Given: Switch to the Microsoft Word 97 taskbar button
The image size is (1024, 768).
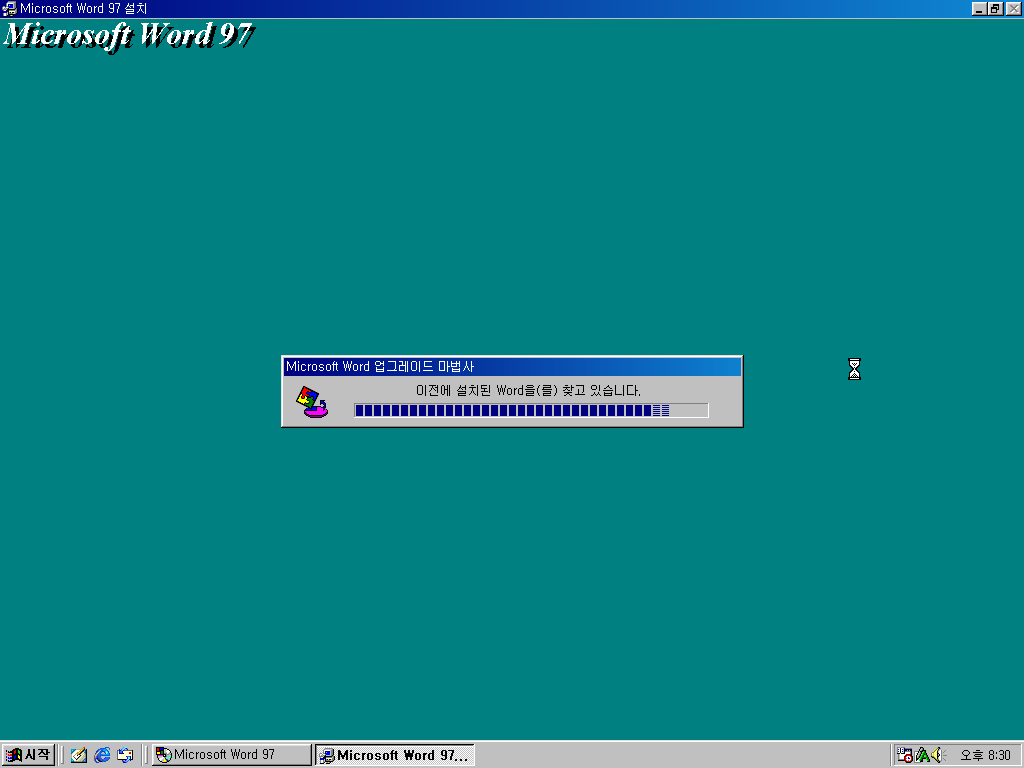Looking at the screenshot, I should point(232,755).
